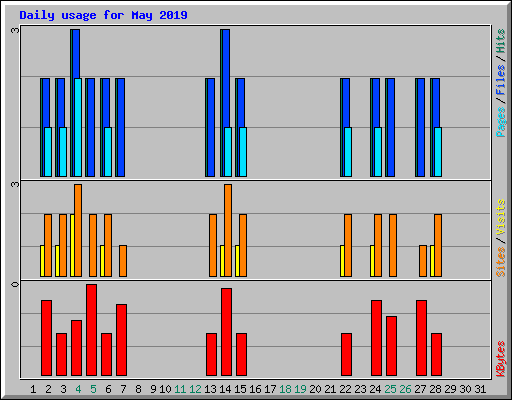The height and width of the screenshot is (400, 512).
Task: Click the blue Files bar for day 14
Action: click(x=226, y=78)
